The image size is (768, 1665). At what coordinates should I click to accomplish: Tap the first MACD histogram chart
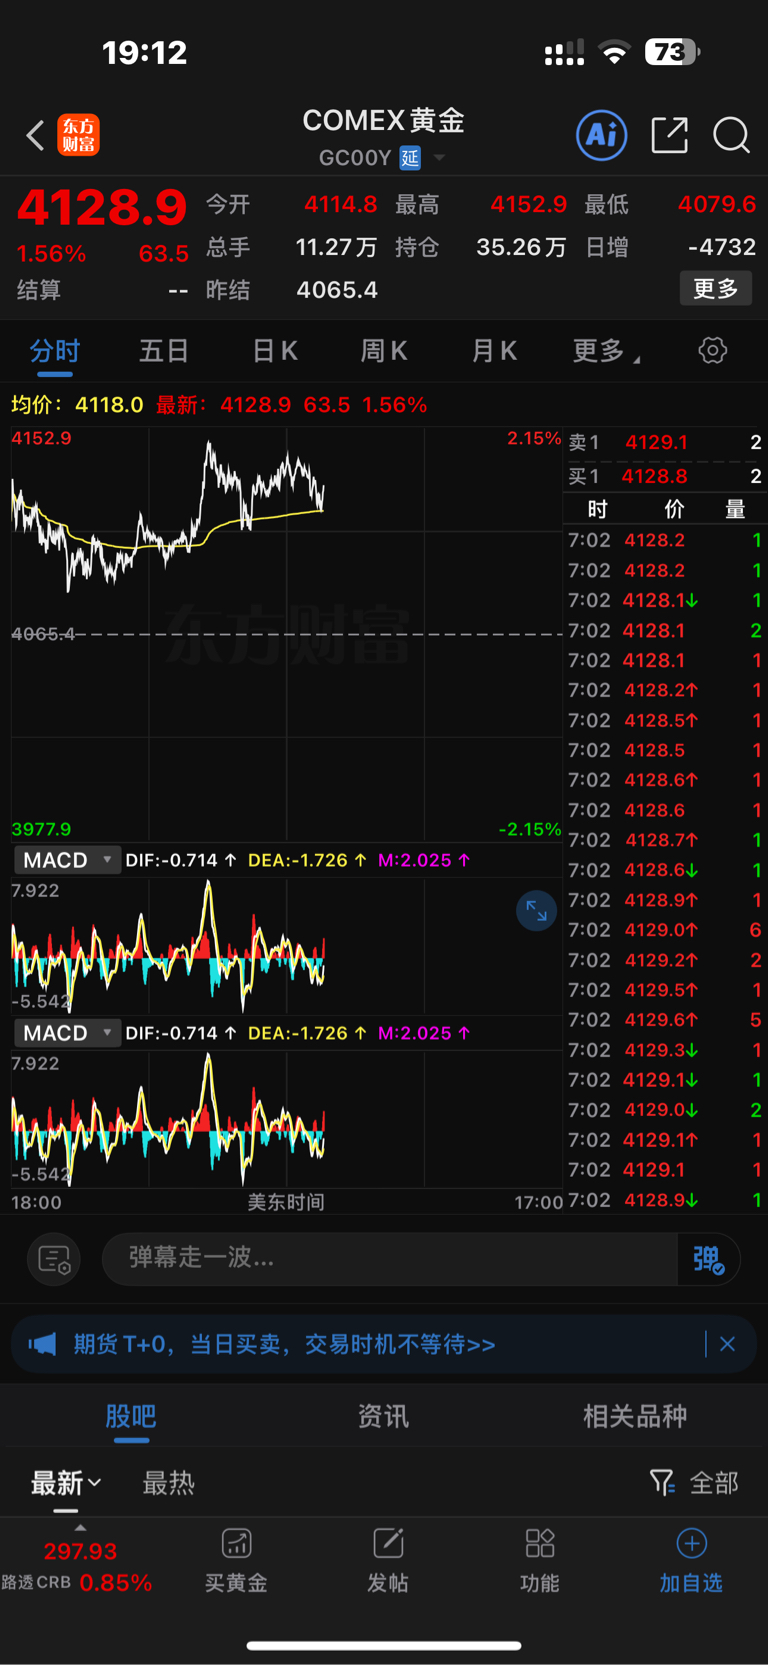coord(286,946)
